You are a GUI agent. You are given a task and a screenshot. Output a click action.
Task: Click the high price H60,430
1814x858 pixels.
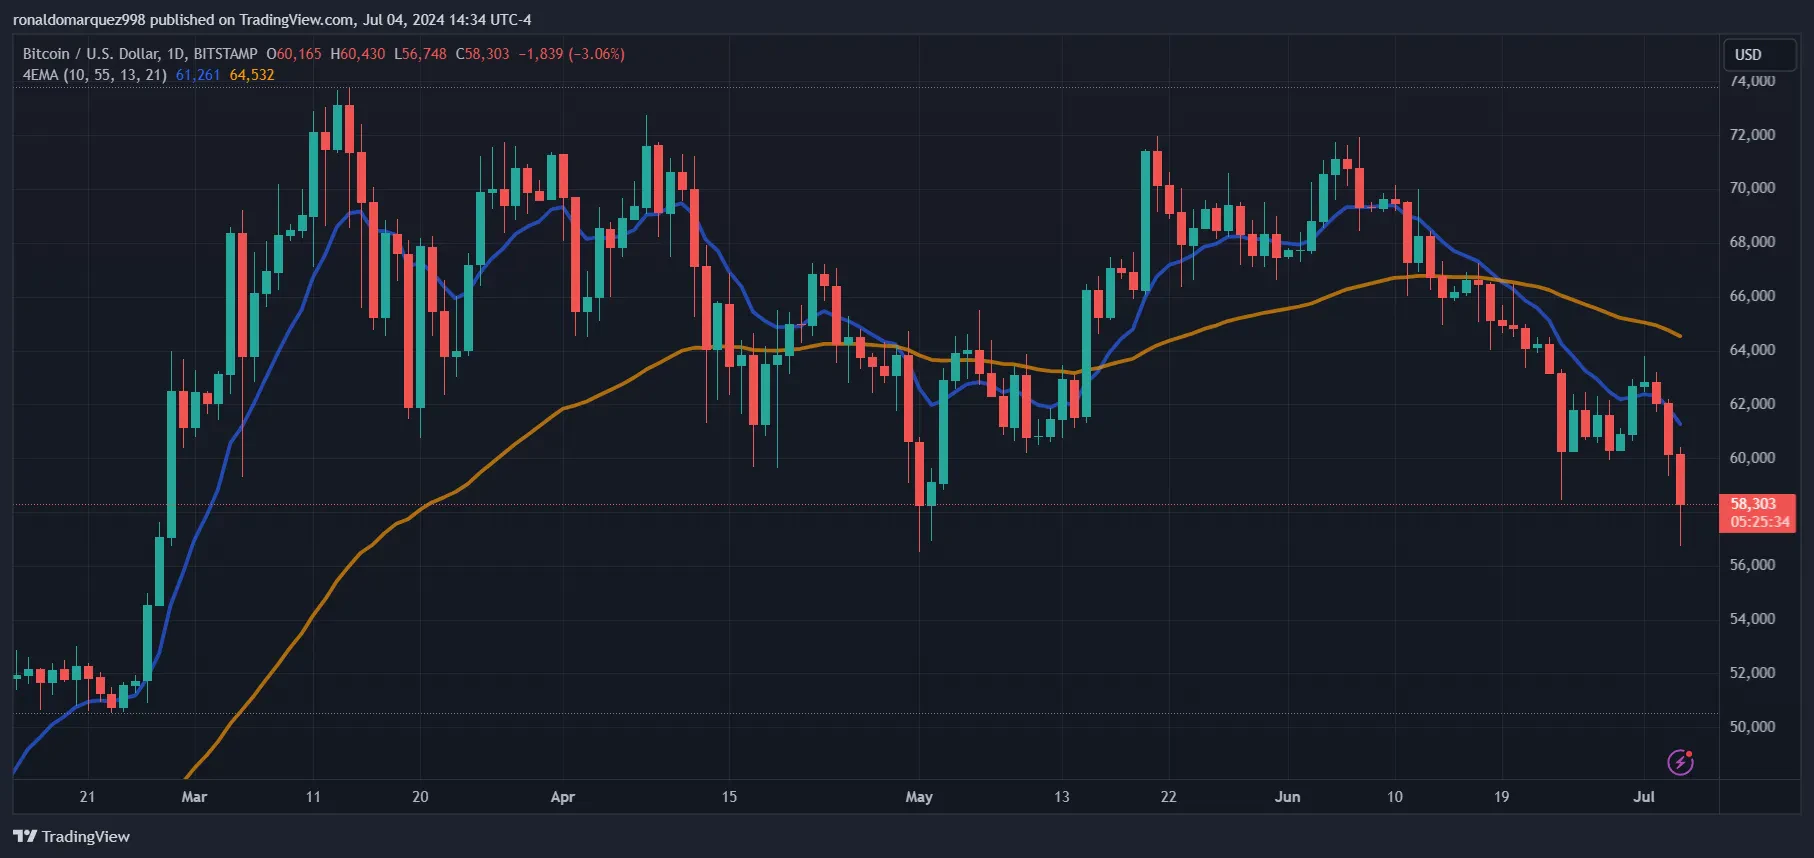358,54
